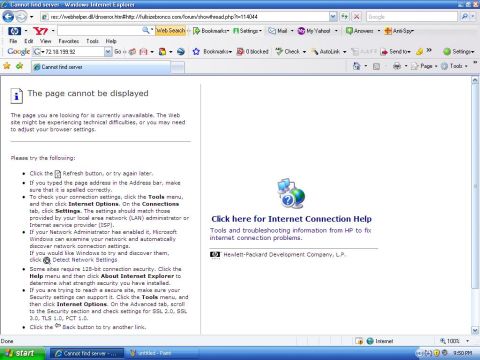Click the Yahoo Answers toolbar button

360,31
